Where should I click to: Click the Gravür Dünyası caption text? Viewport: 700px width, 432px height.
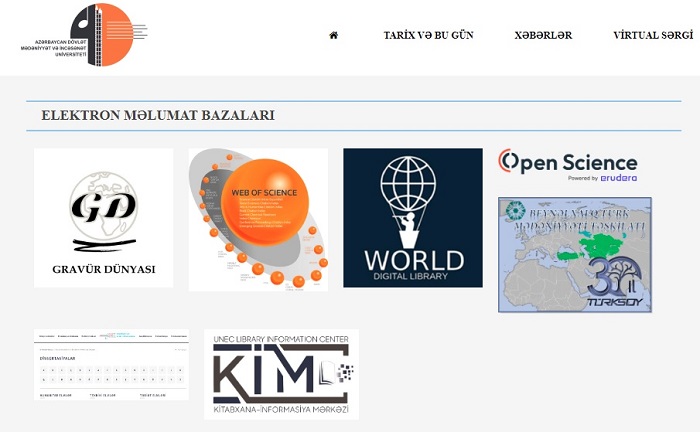pos(103,269)
